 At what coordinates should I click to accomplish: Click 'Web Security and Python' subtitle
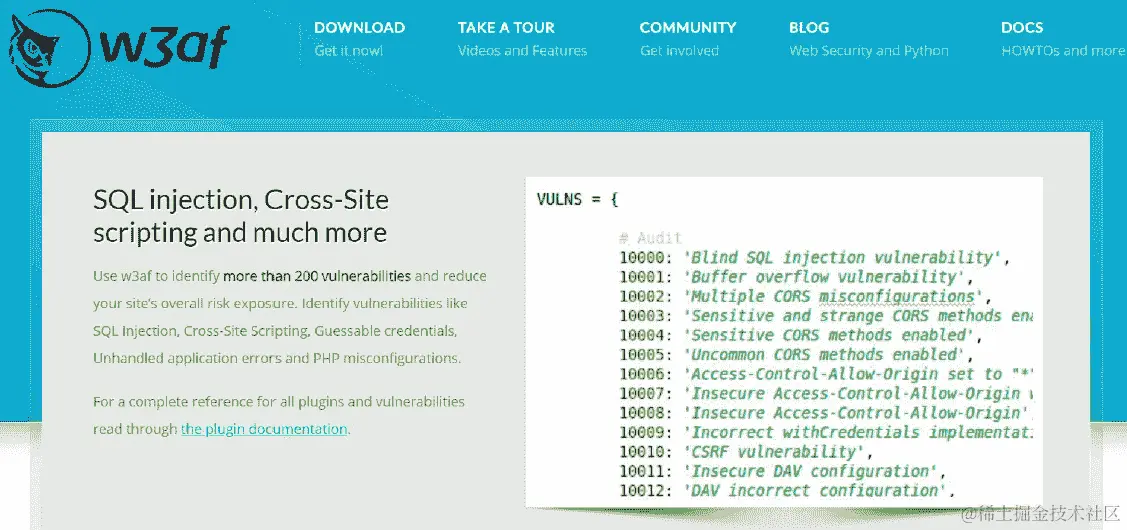(x=869, y=51)
